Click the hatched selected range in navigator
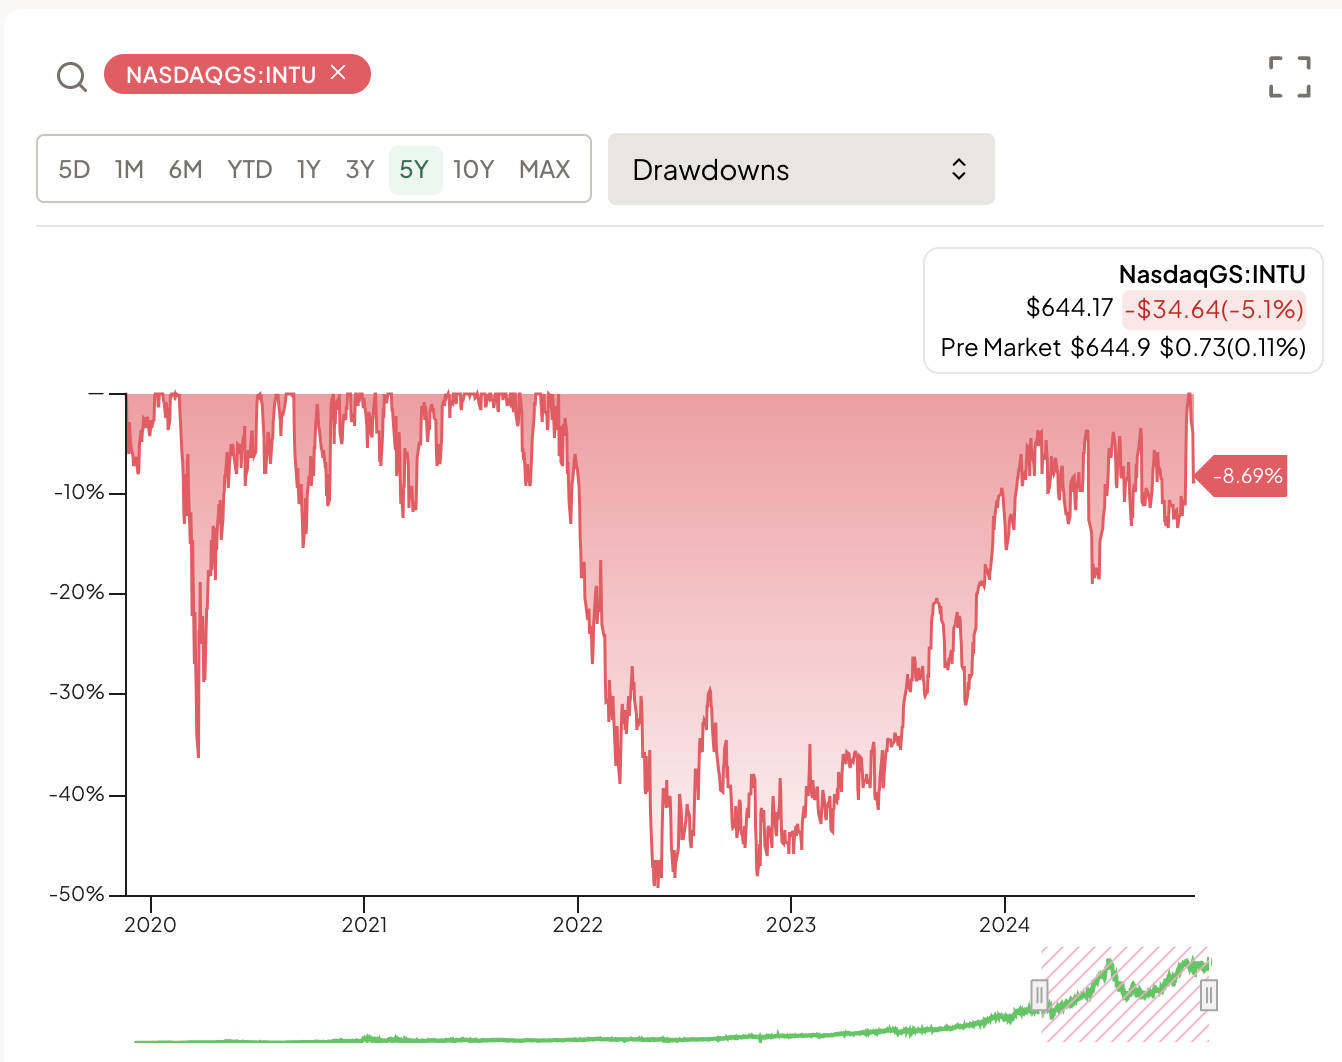The height and width of the screenshot is (1062, 1342). [x=1124, y=995]
